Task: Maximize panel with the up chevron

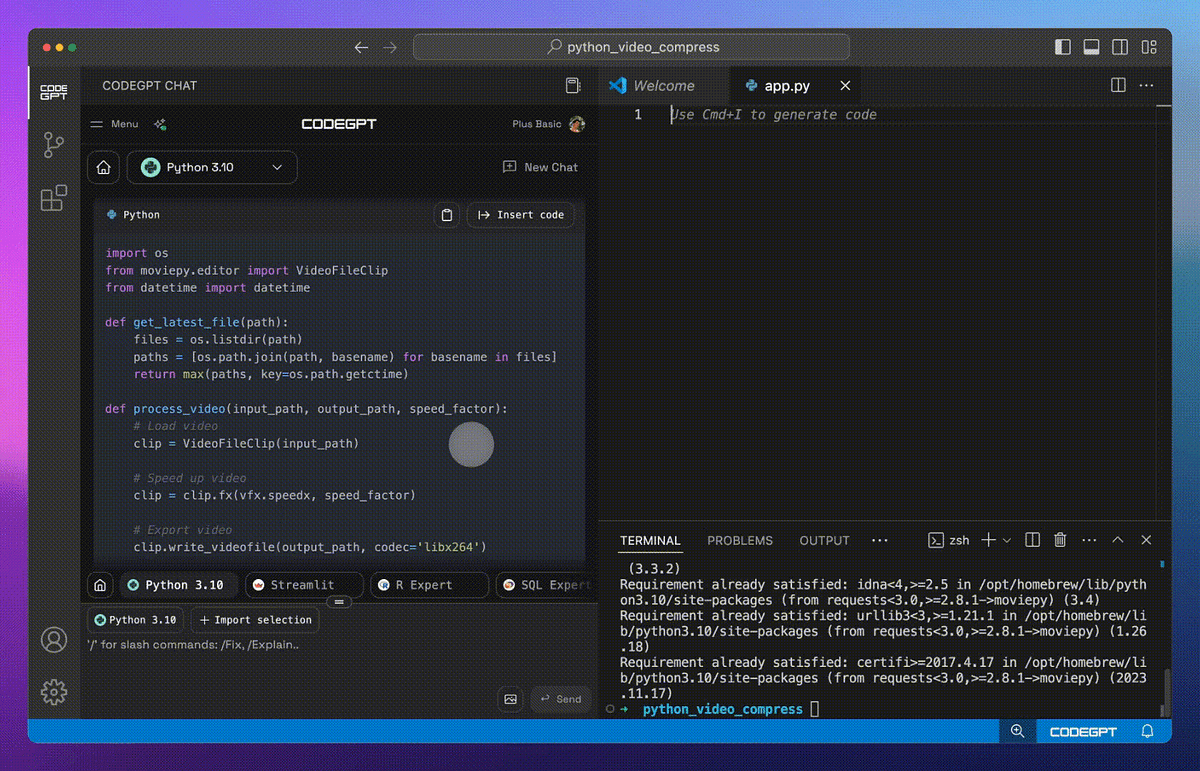Action: [1118, 540]
